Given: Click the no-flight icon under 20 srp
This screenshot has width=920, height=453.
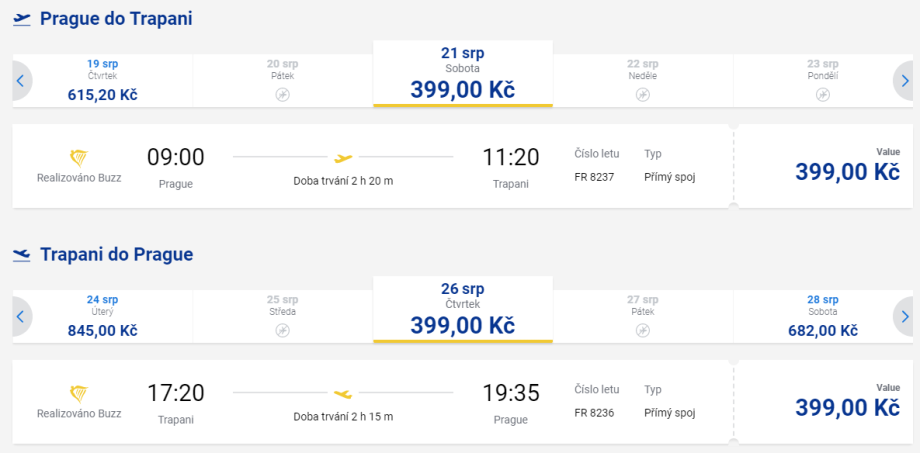Looking at the screenshot, I should click(x=282, y=95).
